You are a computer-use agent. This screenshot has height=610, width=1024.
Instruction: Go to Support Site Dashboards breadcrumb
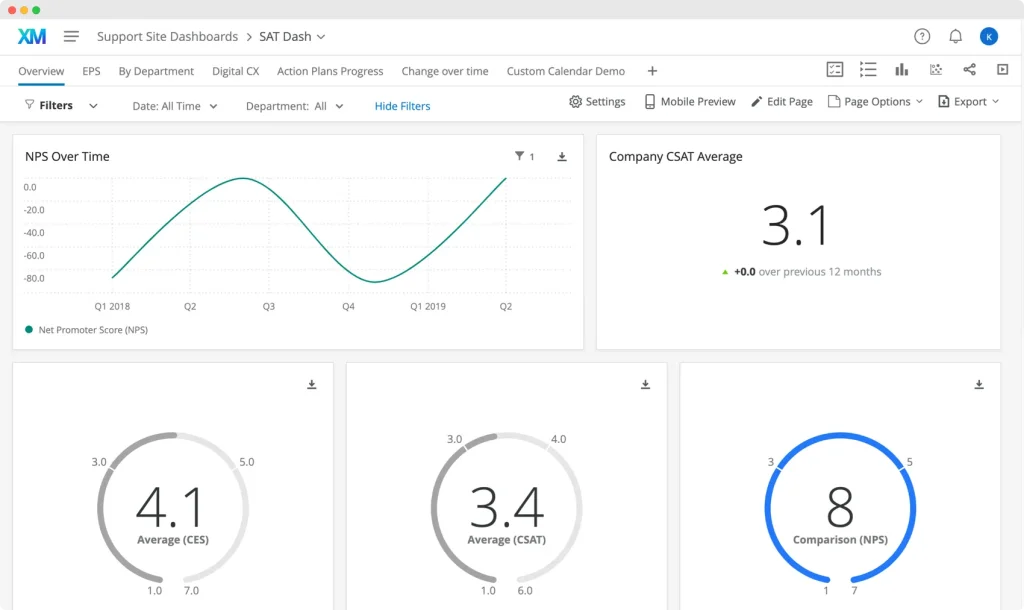click(167, 37)
